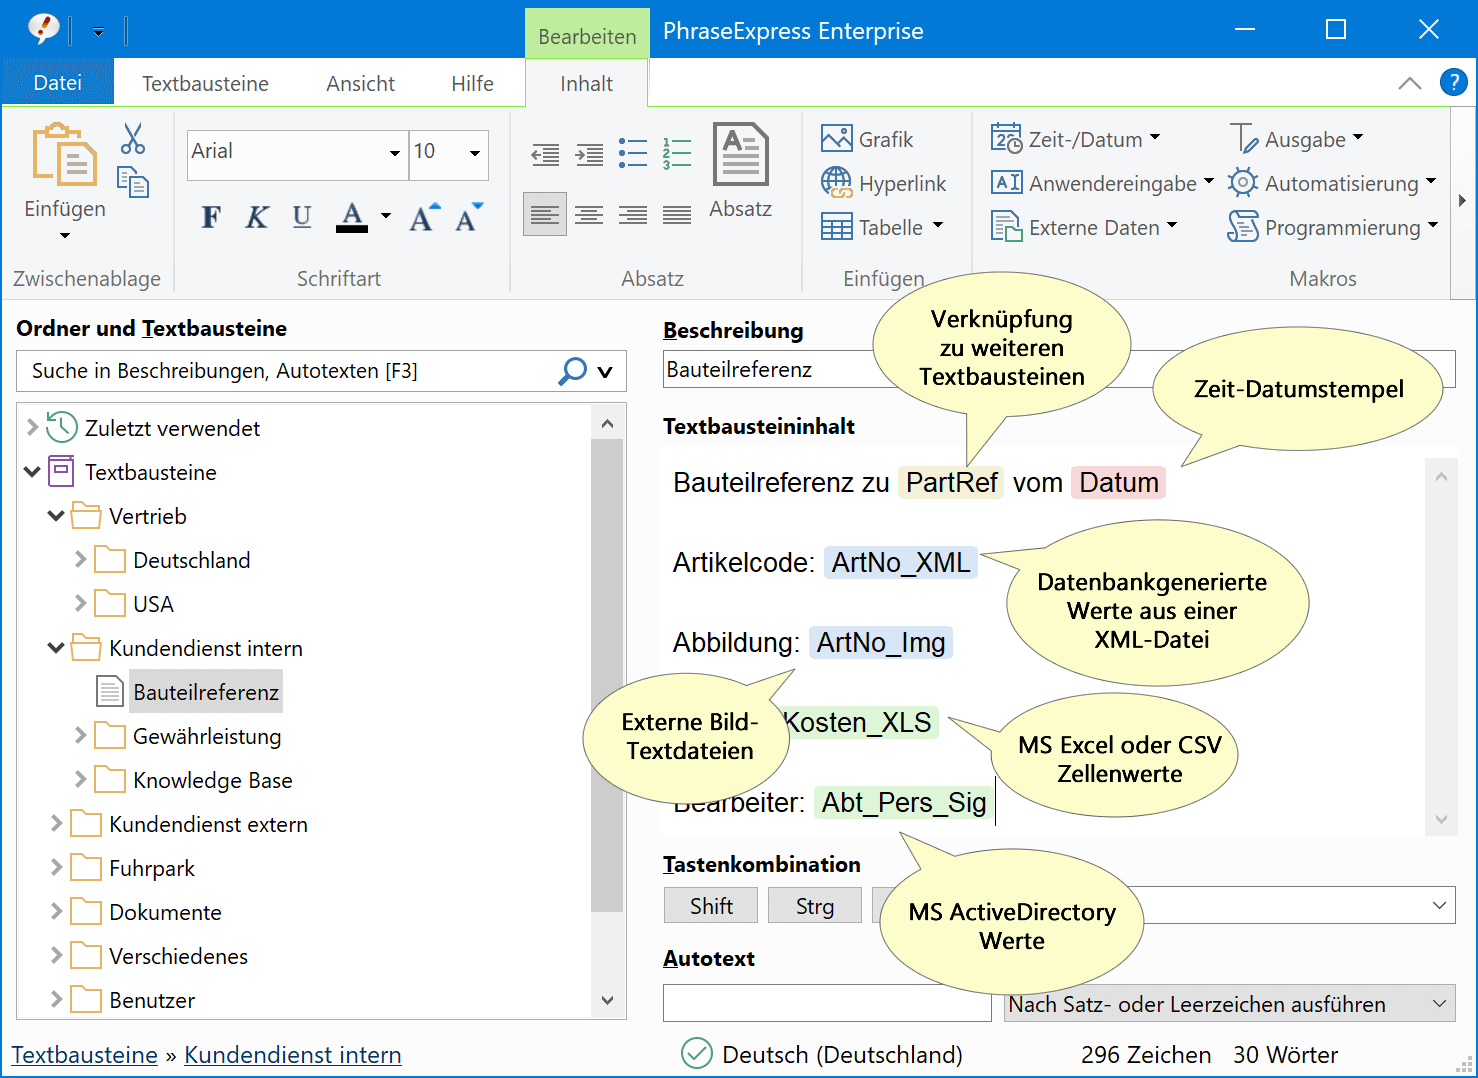Open Programmierung macro menu
The height and width of the screenshot is (1078, 1478).
point(1333,227)
